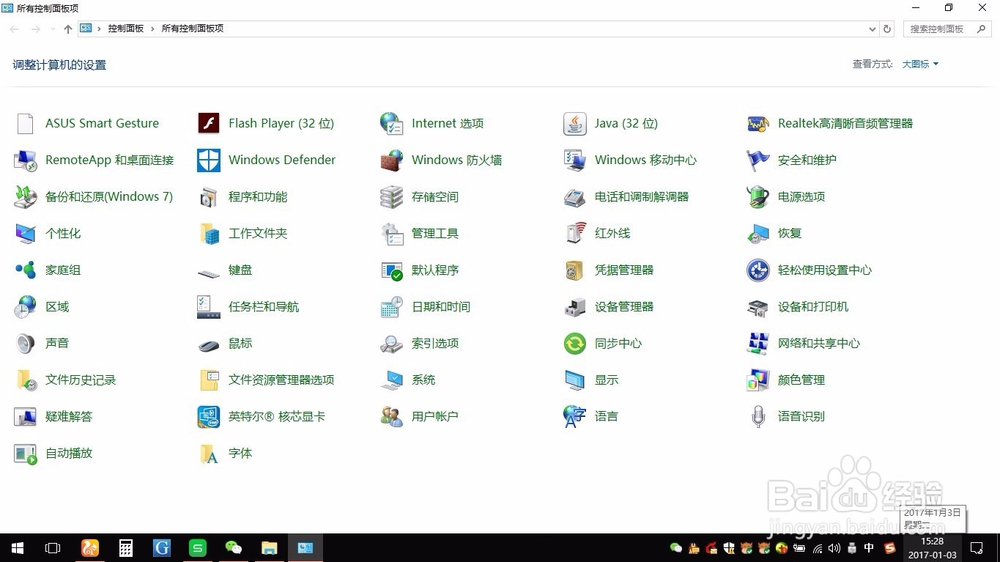Open WeChat from taskbar

tap(233, 548)
